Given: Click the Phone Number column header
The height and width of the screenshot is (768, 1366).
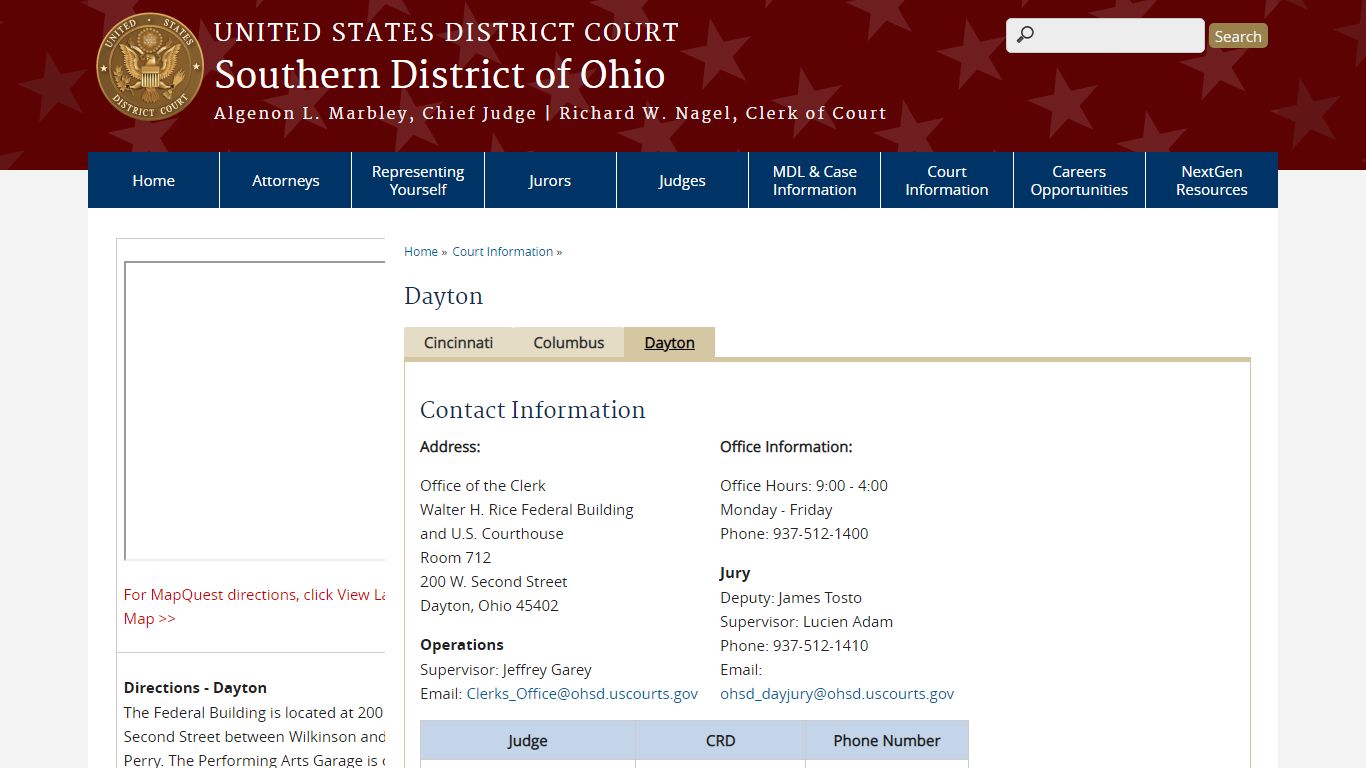Looking at the screenshot, I should point(887,740).
